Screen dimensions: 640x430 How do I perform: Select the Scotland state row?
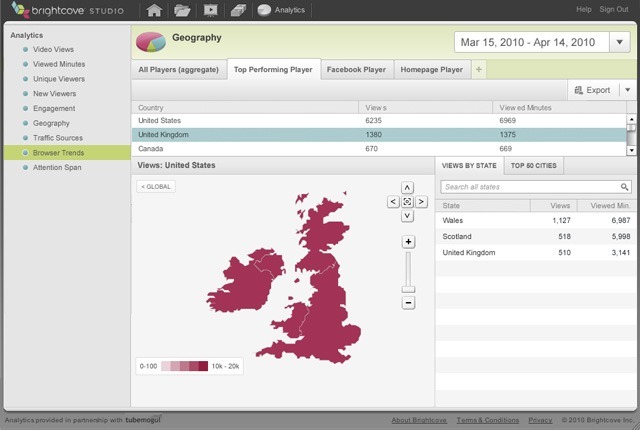[x=536, y=236]
